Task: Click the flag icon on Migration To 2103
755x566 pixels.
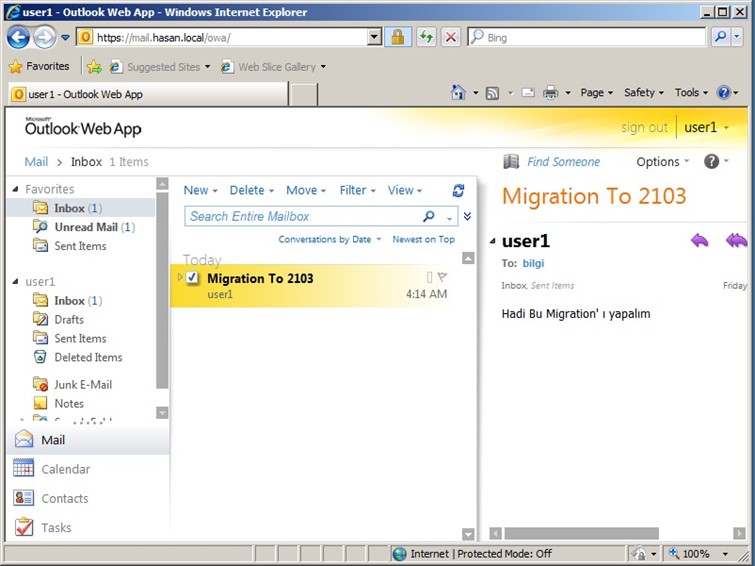Action: [x=443, y=277]
